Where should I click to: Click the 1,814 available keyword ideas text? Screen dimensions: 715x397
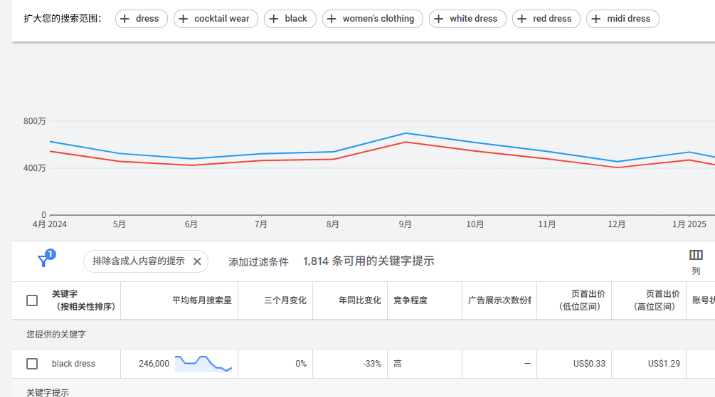click(368, 261)
